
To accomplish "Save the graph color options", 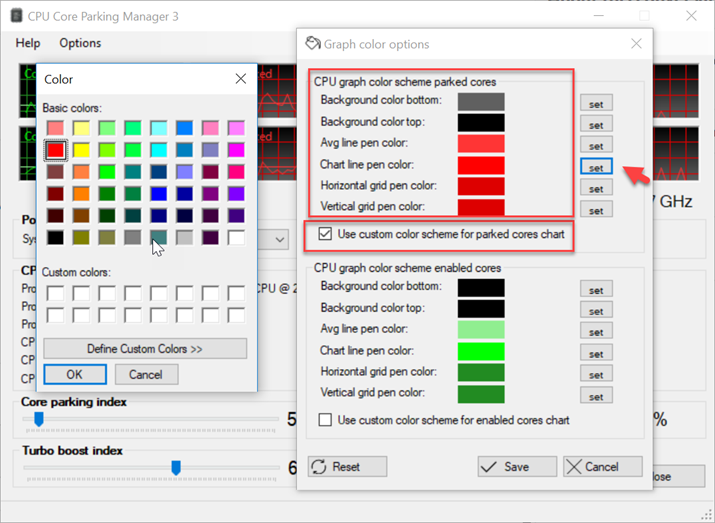I will pyautogui.click(x=517, y=466).
